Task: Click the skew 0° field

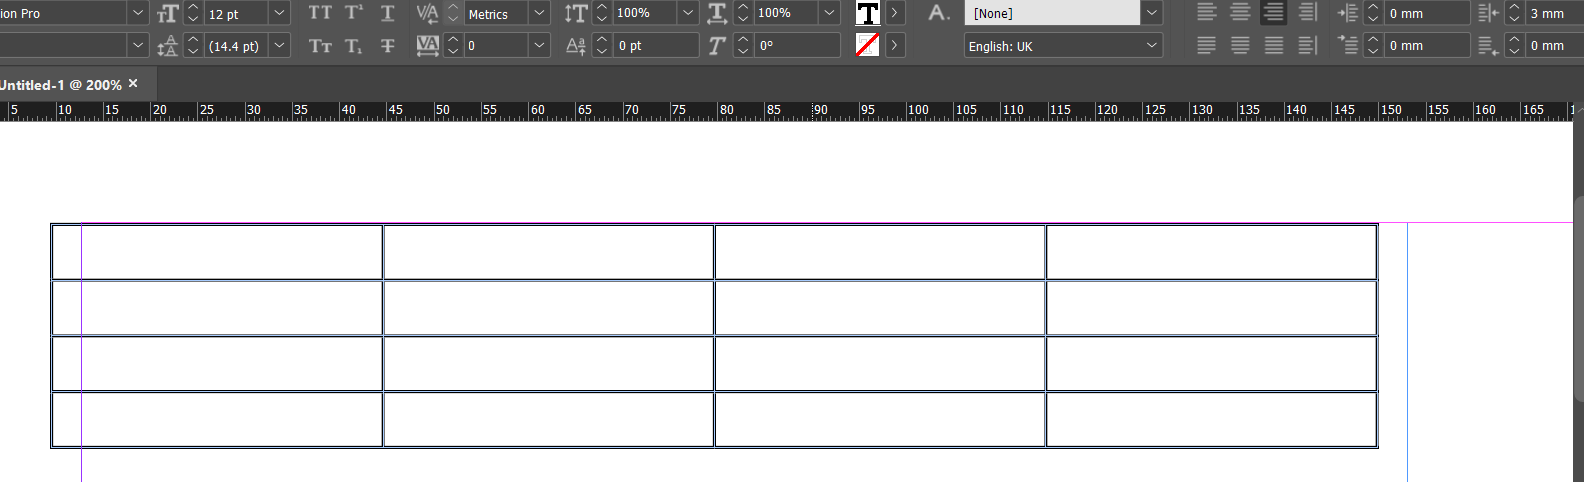Action: coord(796,46)
